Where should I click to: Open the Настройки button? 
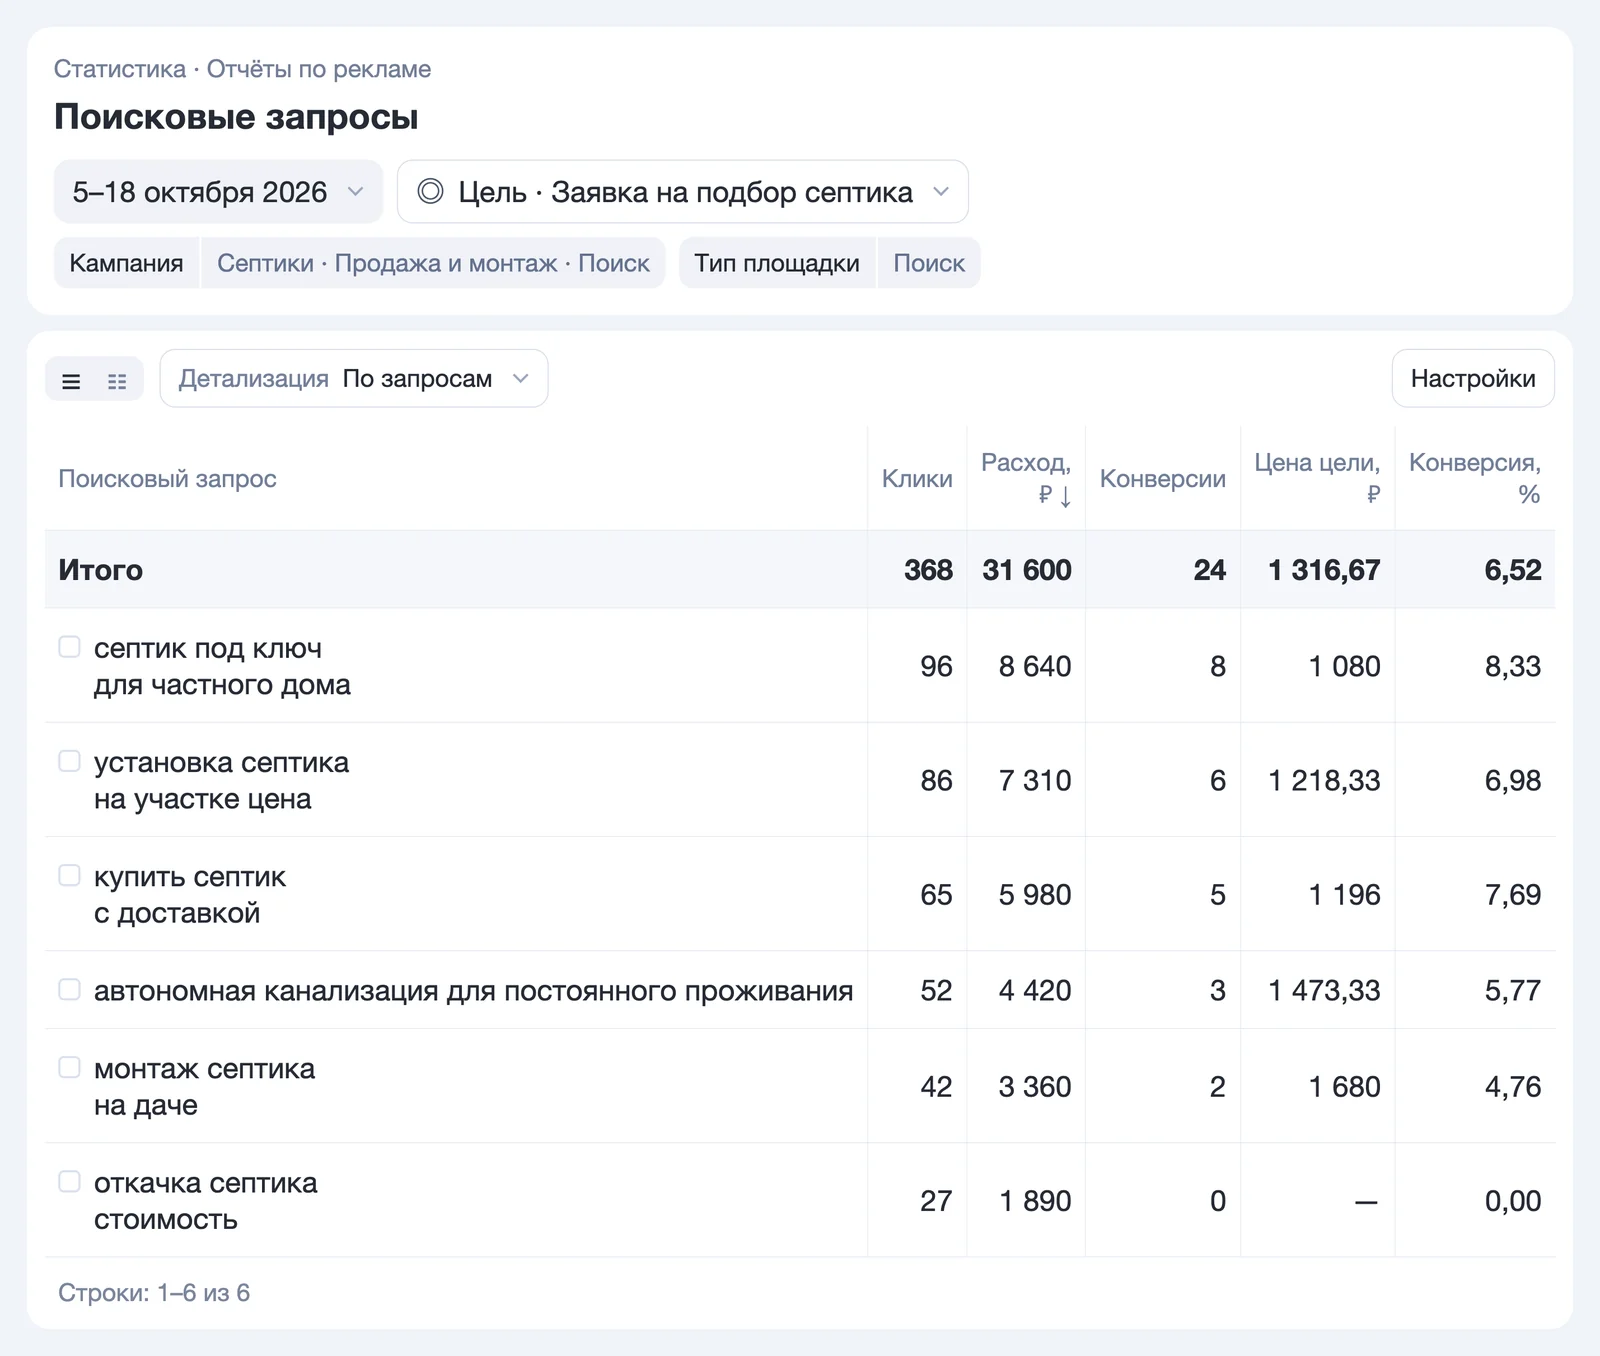1473,378
